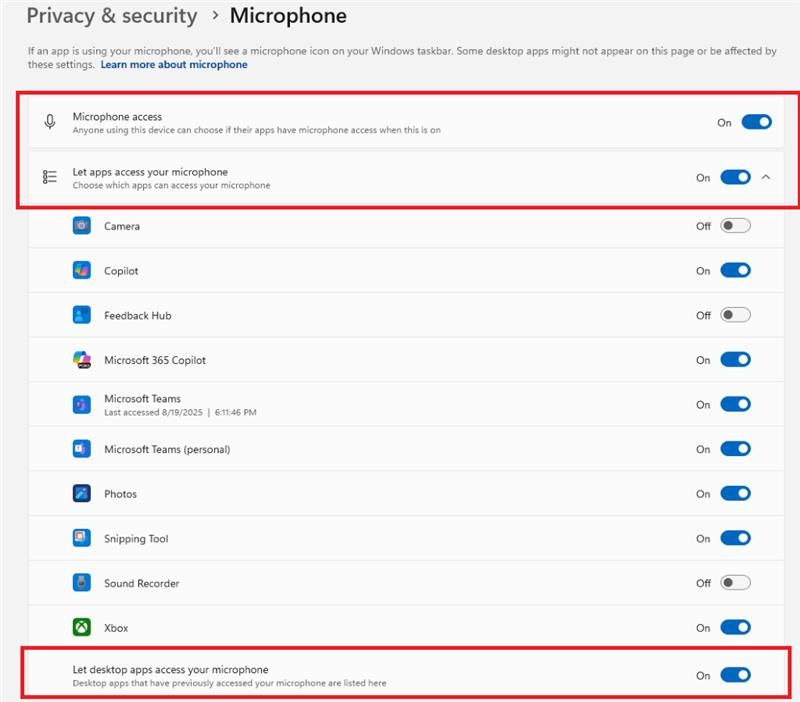Image resolution: width=800 pixels, height=702 pixels.
Task: Click the Sound Recorder icon
Action: click(82, 583)
